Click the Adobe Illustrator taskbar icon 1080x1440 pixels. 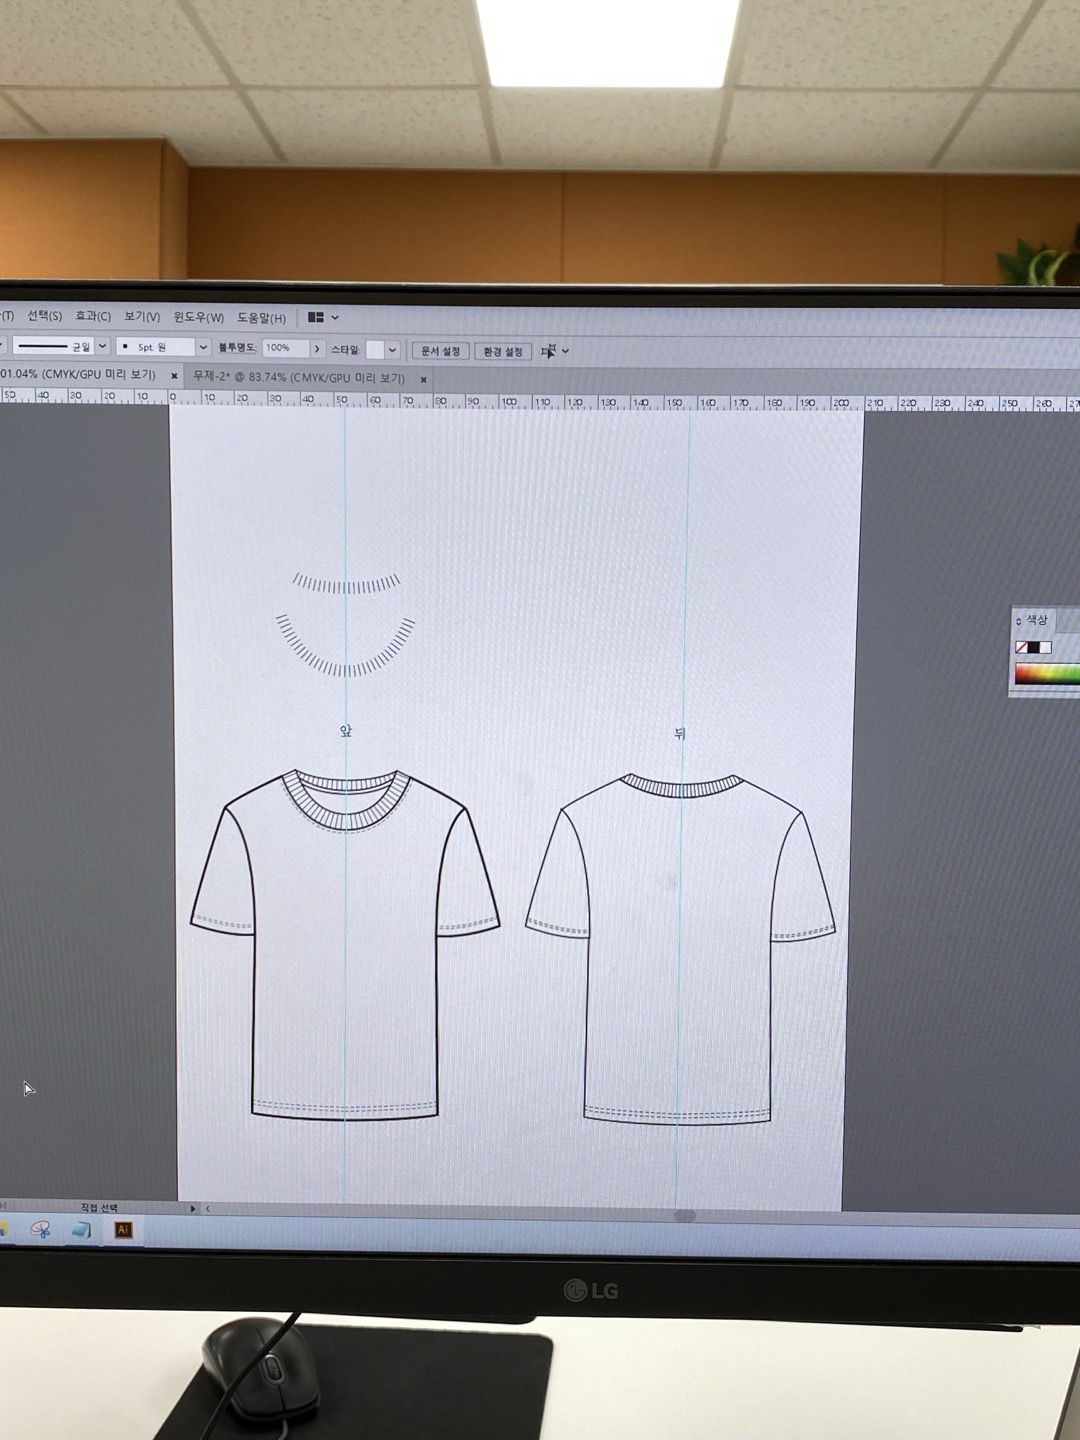tap(124, 1230)
